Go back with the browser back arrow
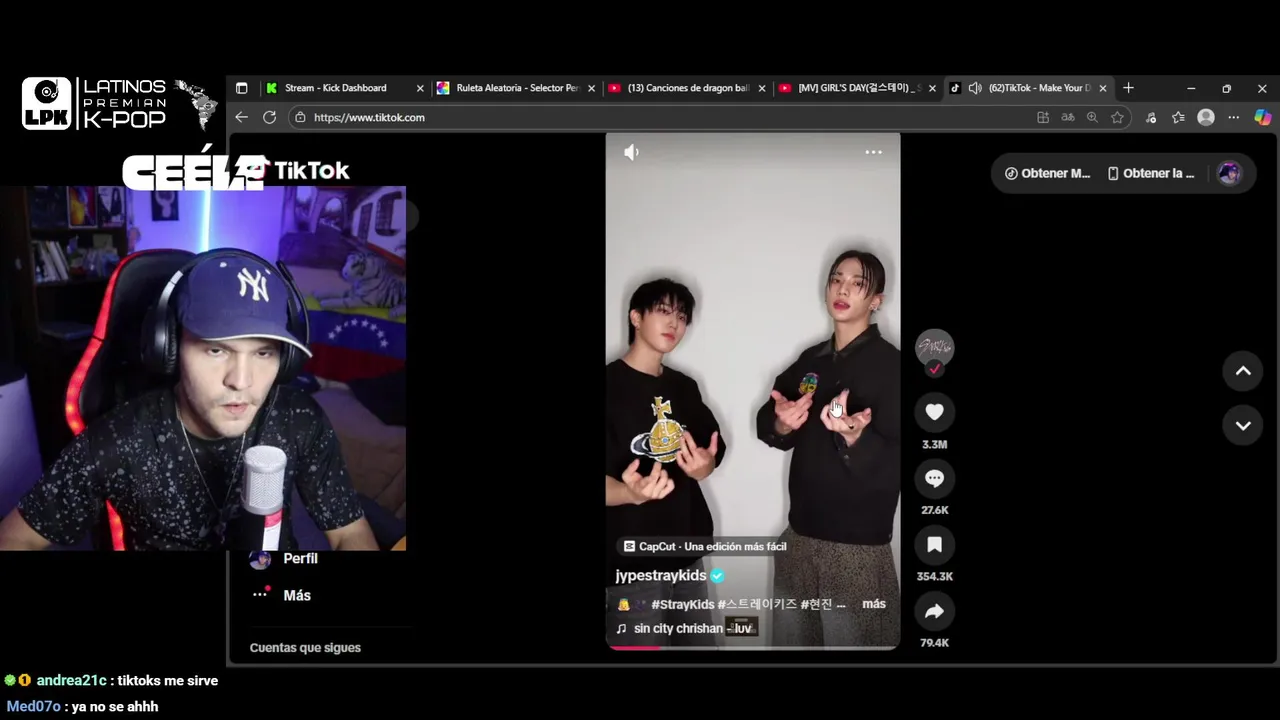1280x720 pixels. pyautogui.click(x=241, y=117)
